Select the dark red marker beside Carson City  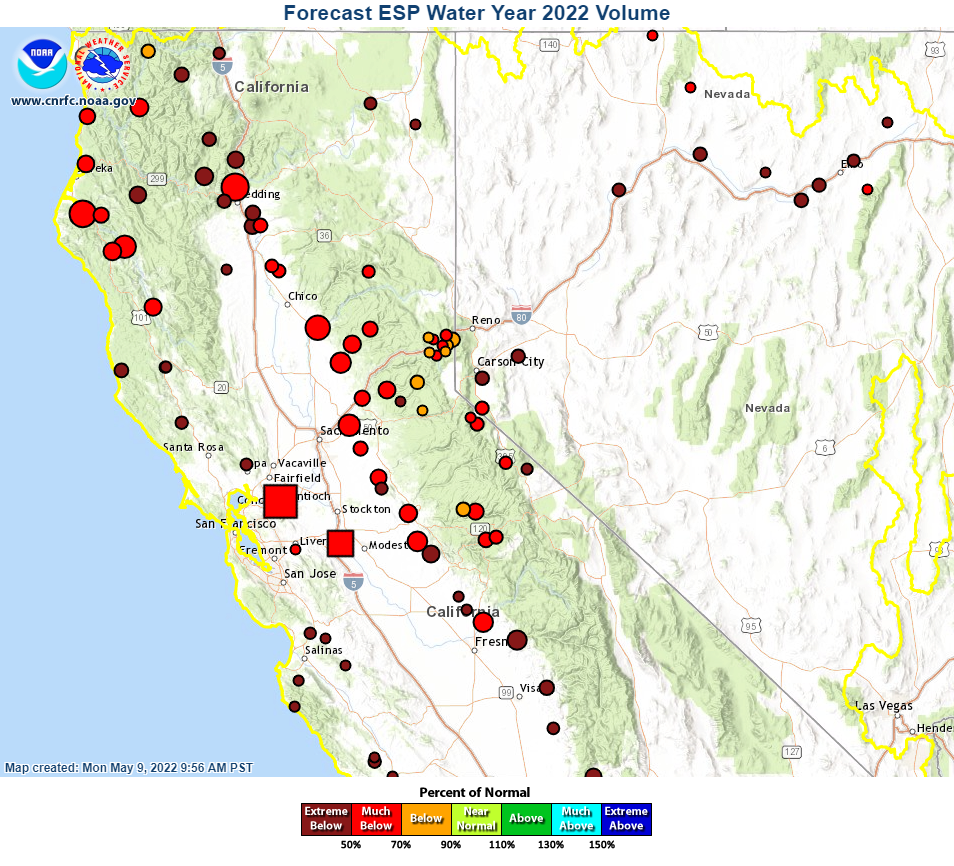click(518, 356)
